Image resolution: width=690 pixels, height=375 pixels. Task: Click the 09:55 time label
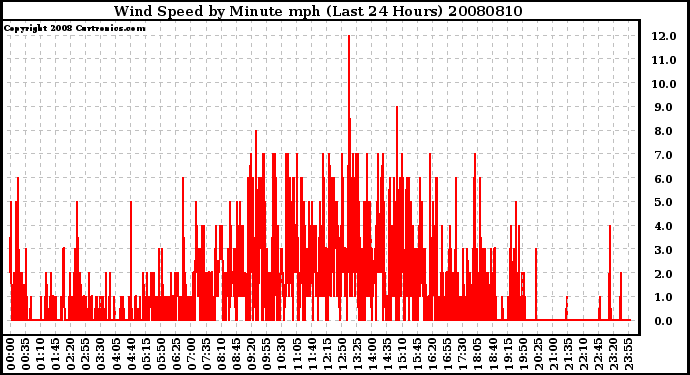(267, 354)
